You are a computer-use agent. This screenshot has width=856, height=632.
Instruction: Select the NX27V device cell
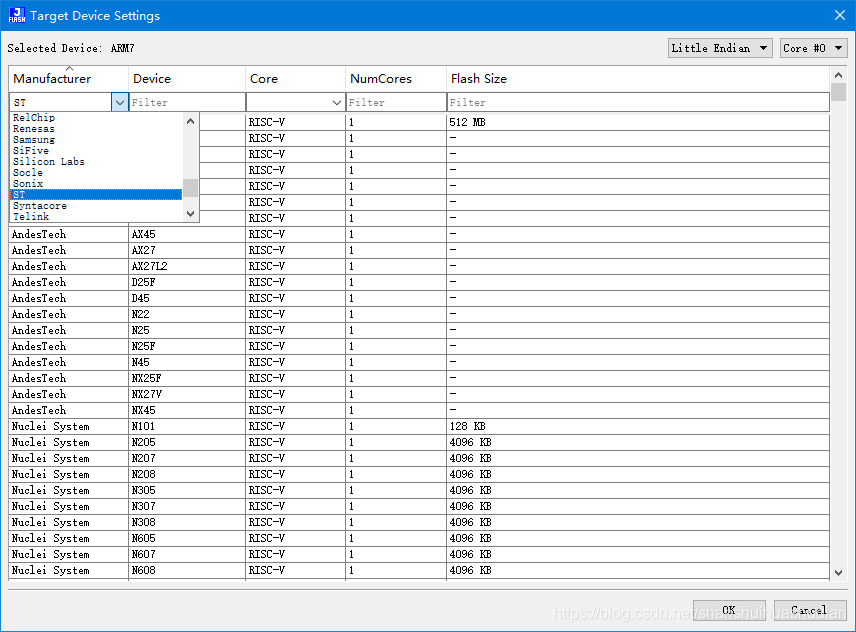click(187, 394)
